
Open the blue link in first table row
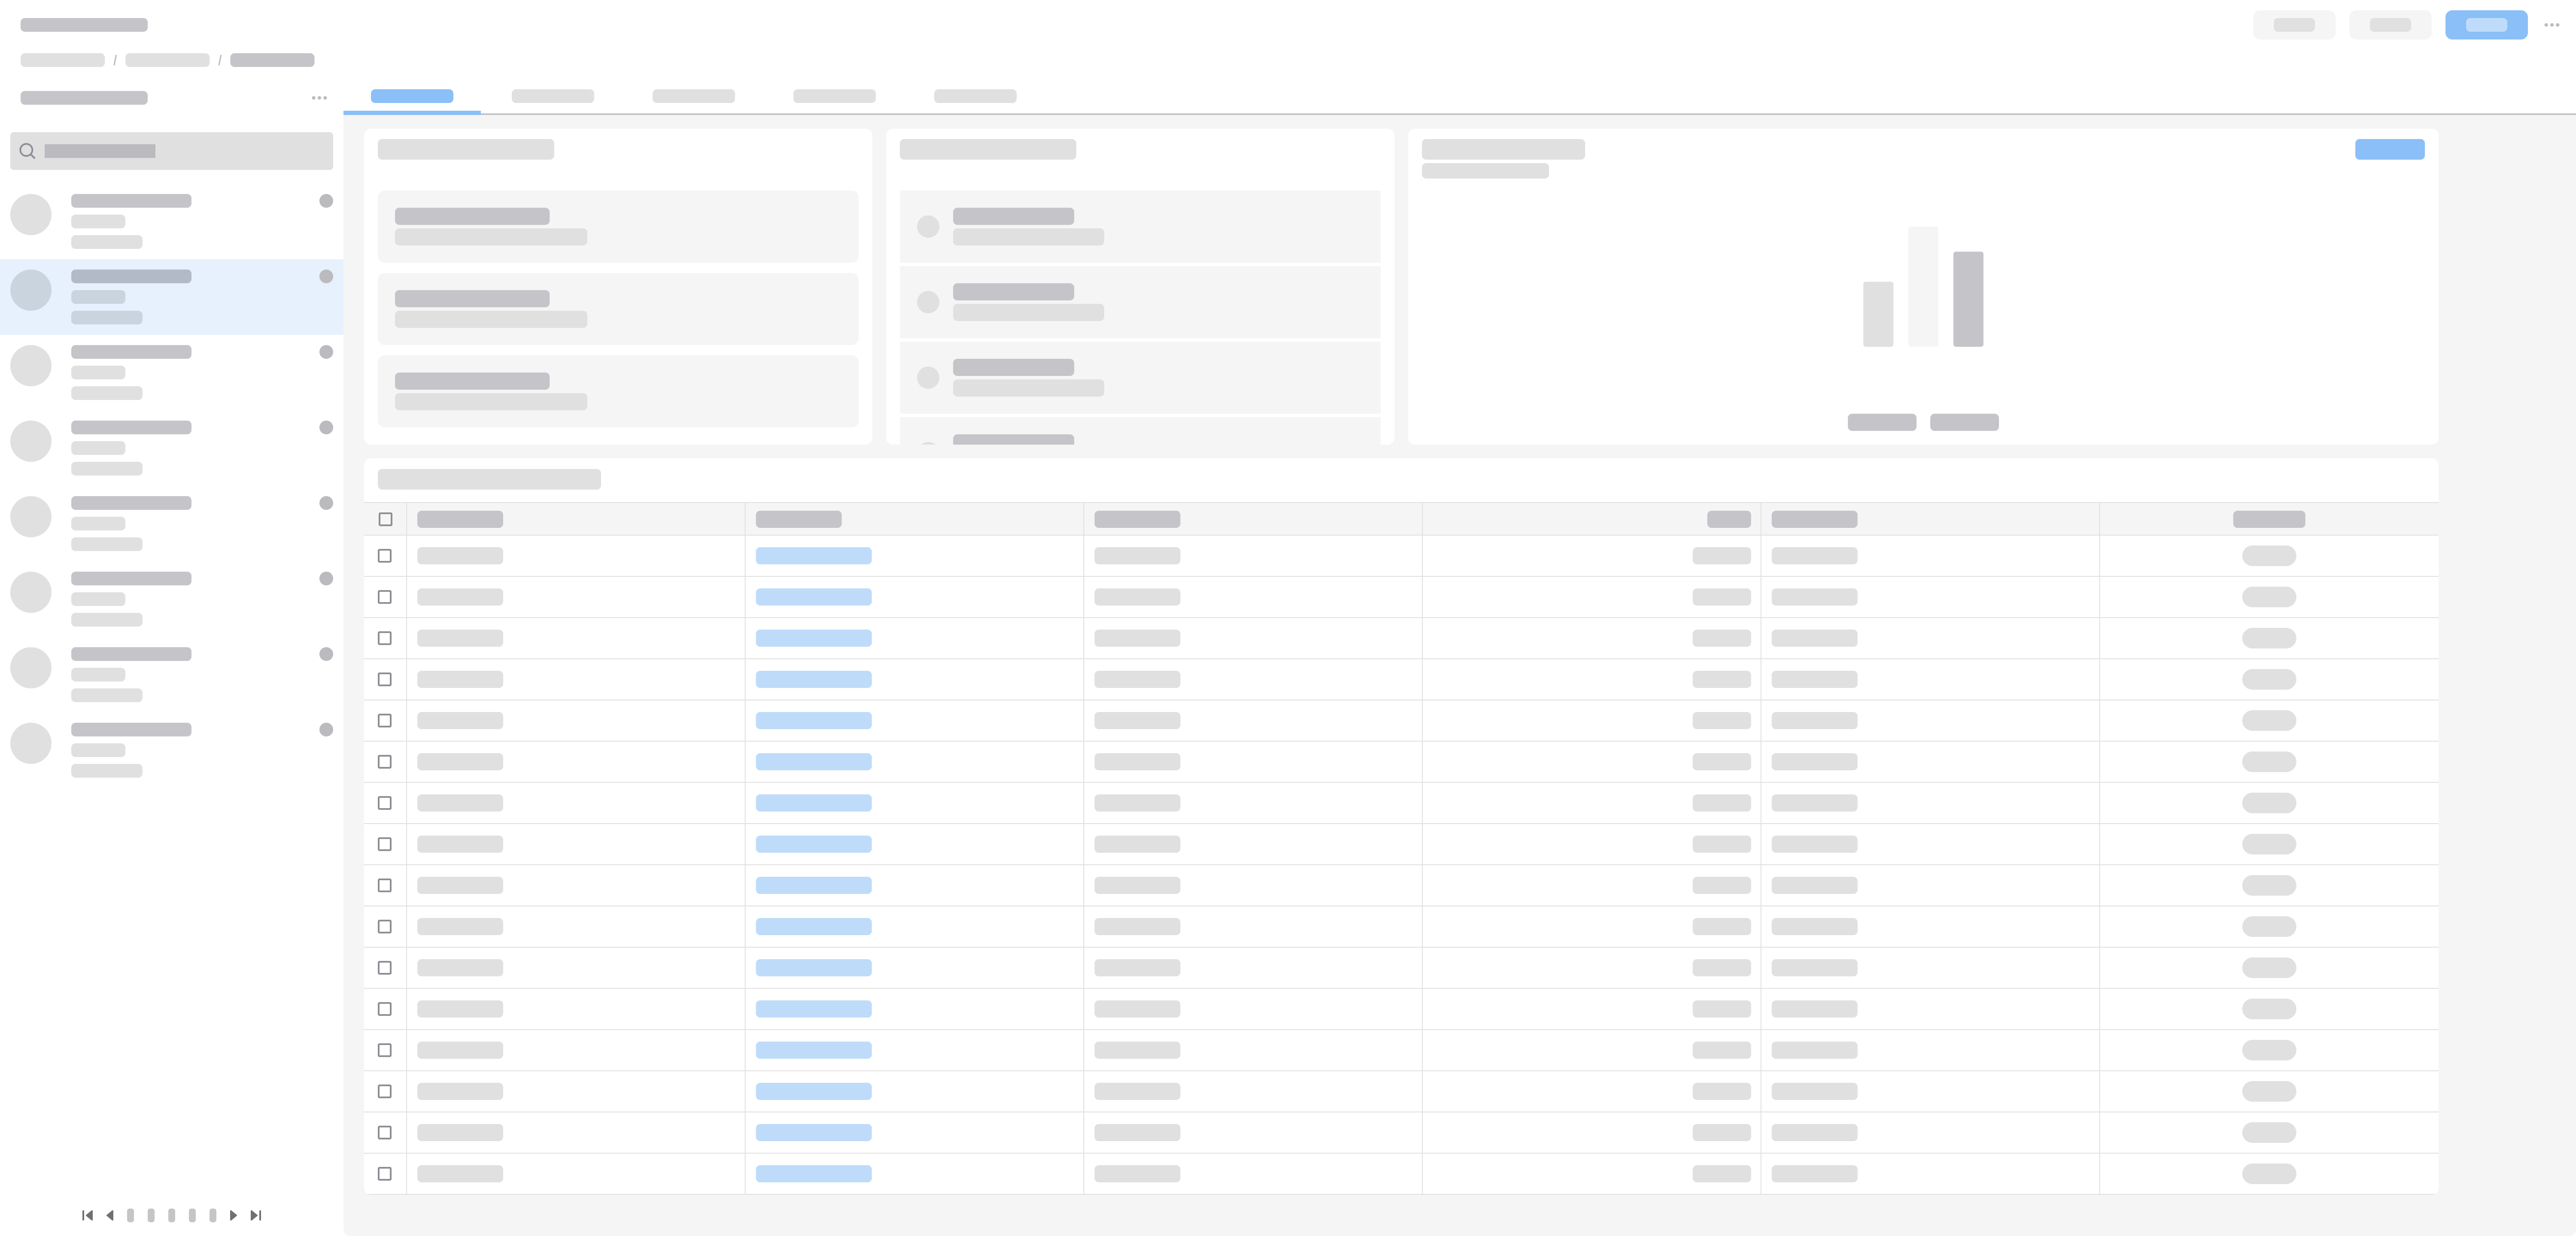point(813,556)
